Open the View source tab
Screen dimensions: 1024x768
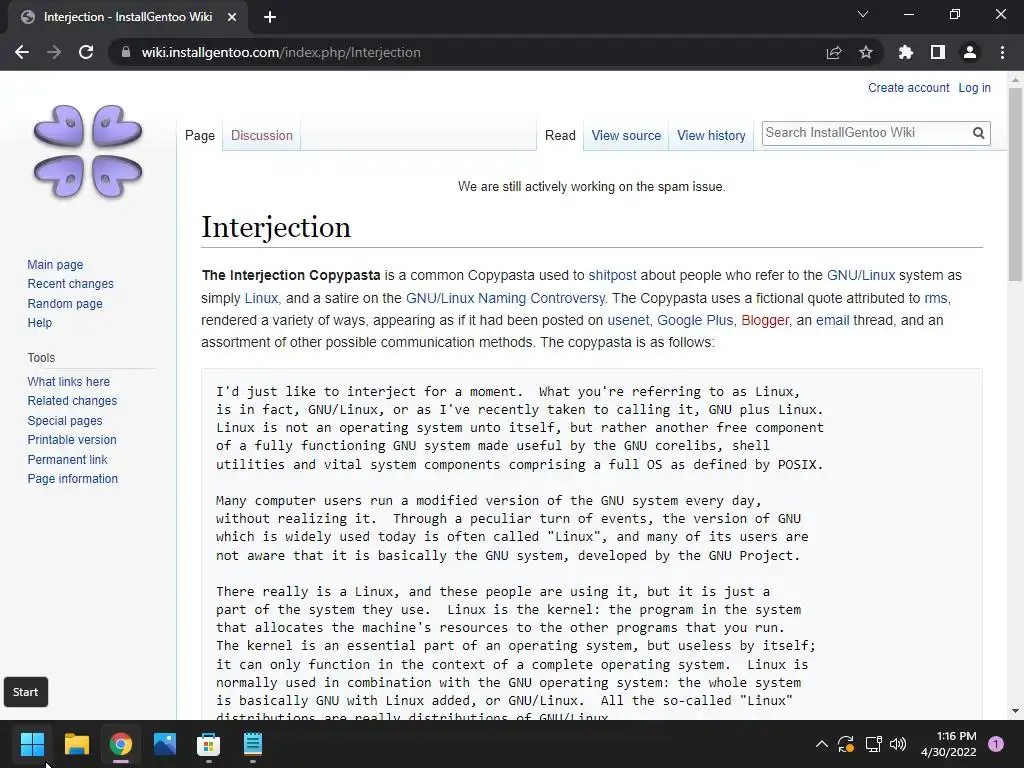pyautogui.click(x=626, y=135)
